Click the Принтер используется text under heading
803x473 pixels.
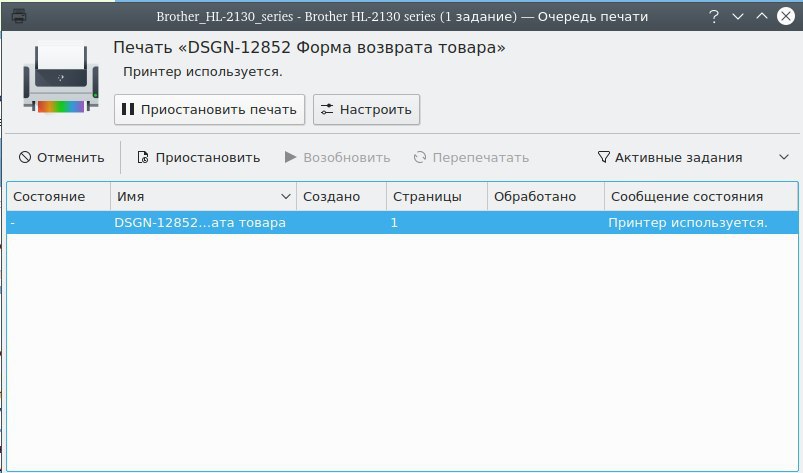pos(203,72)
